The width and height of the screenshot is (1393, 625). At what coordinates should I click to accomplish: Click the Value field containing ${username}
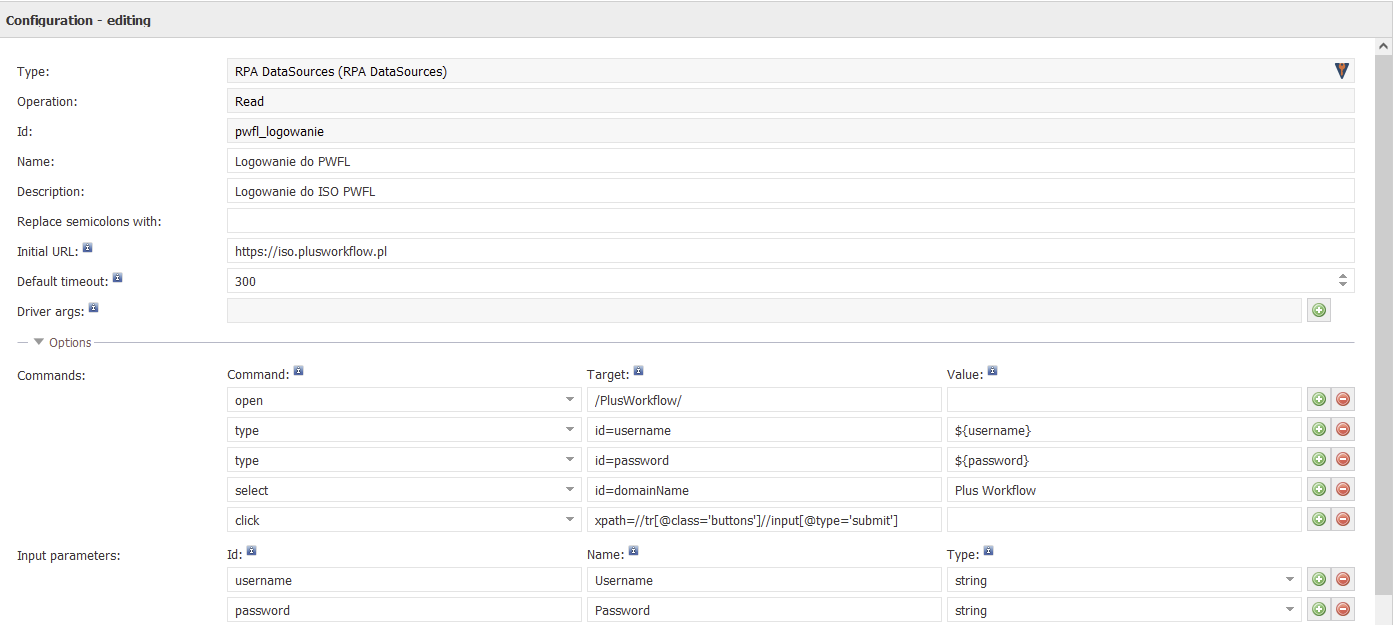(x=1124, y=430)
